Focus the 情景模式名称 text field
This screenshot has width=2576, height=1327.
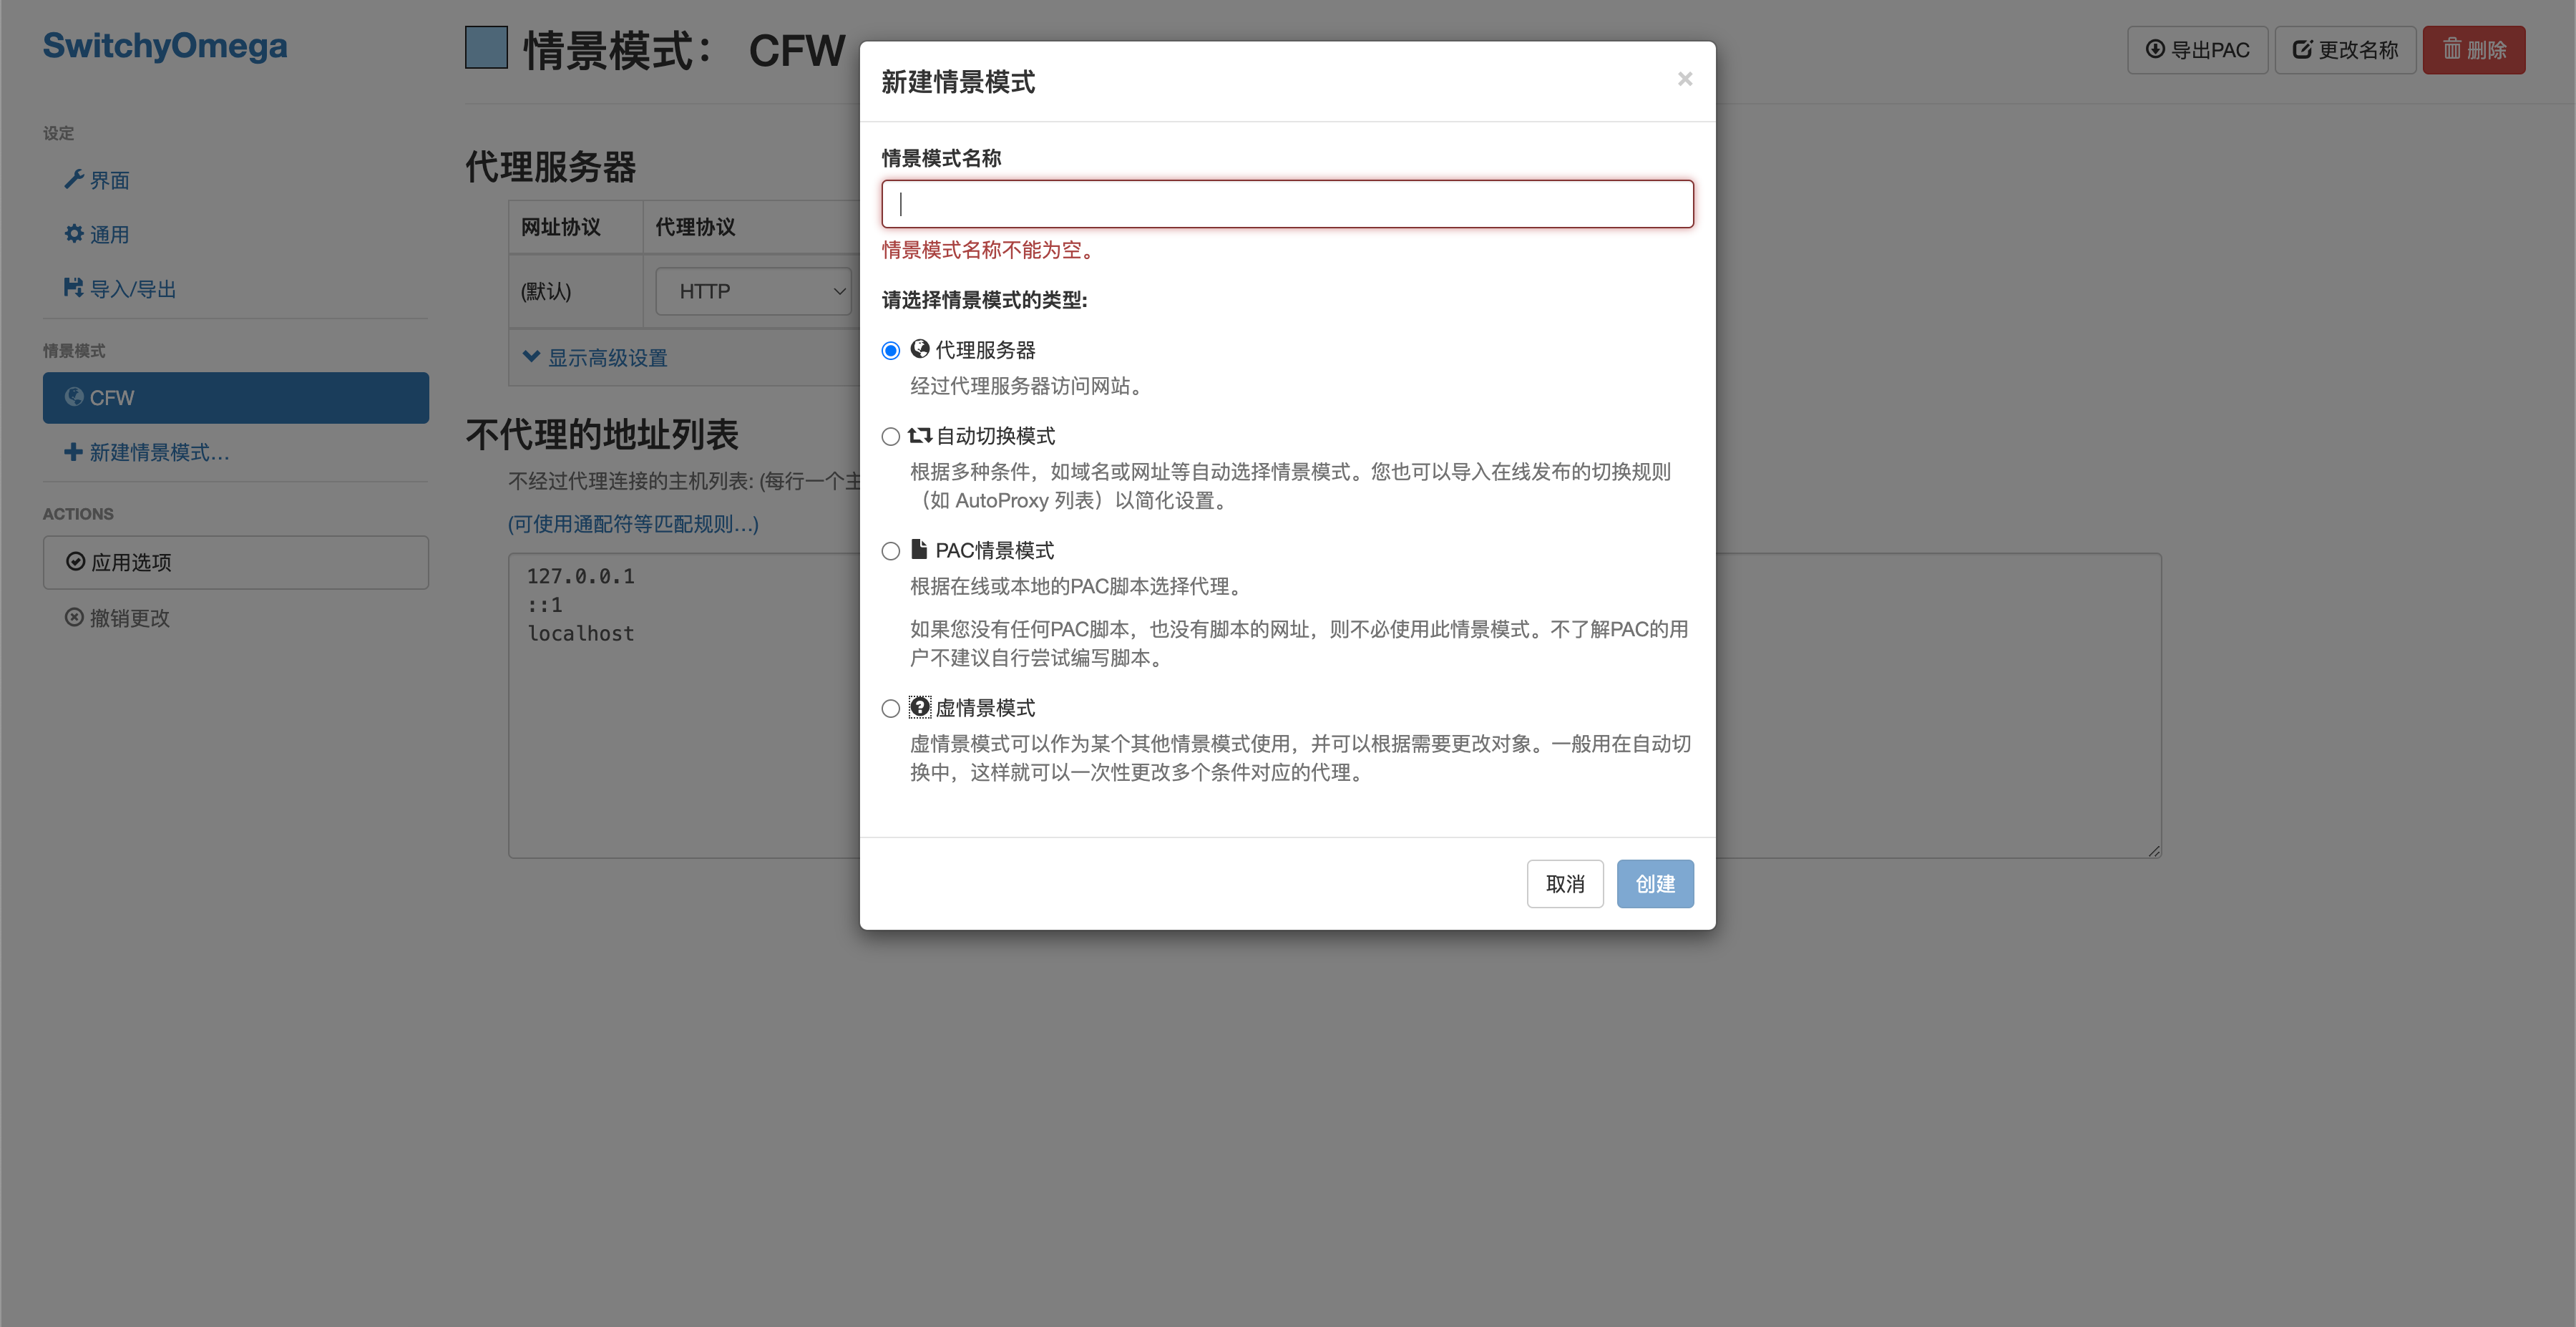click(x=1286, y=204)
